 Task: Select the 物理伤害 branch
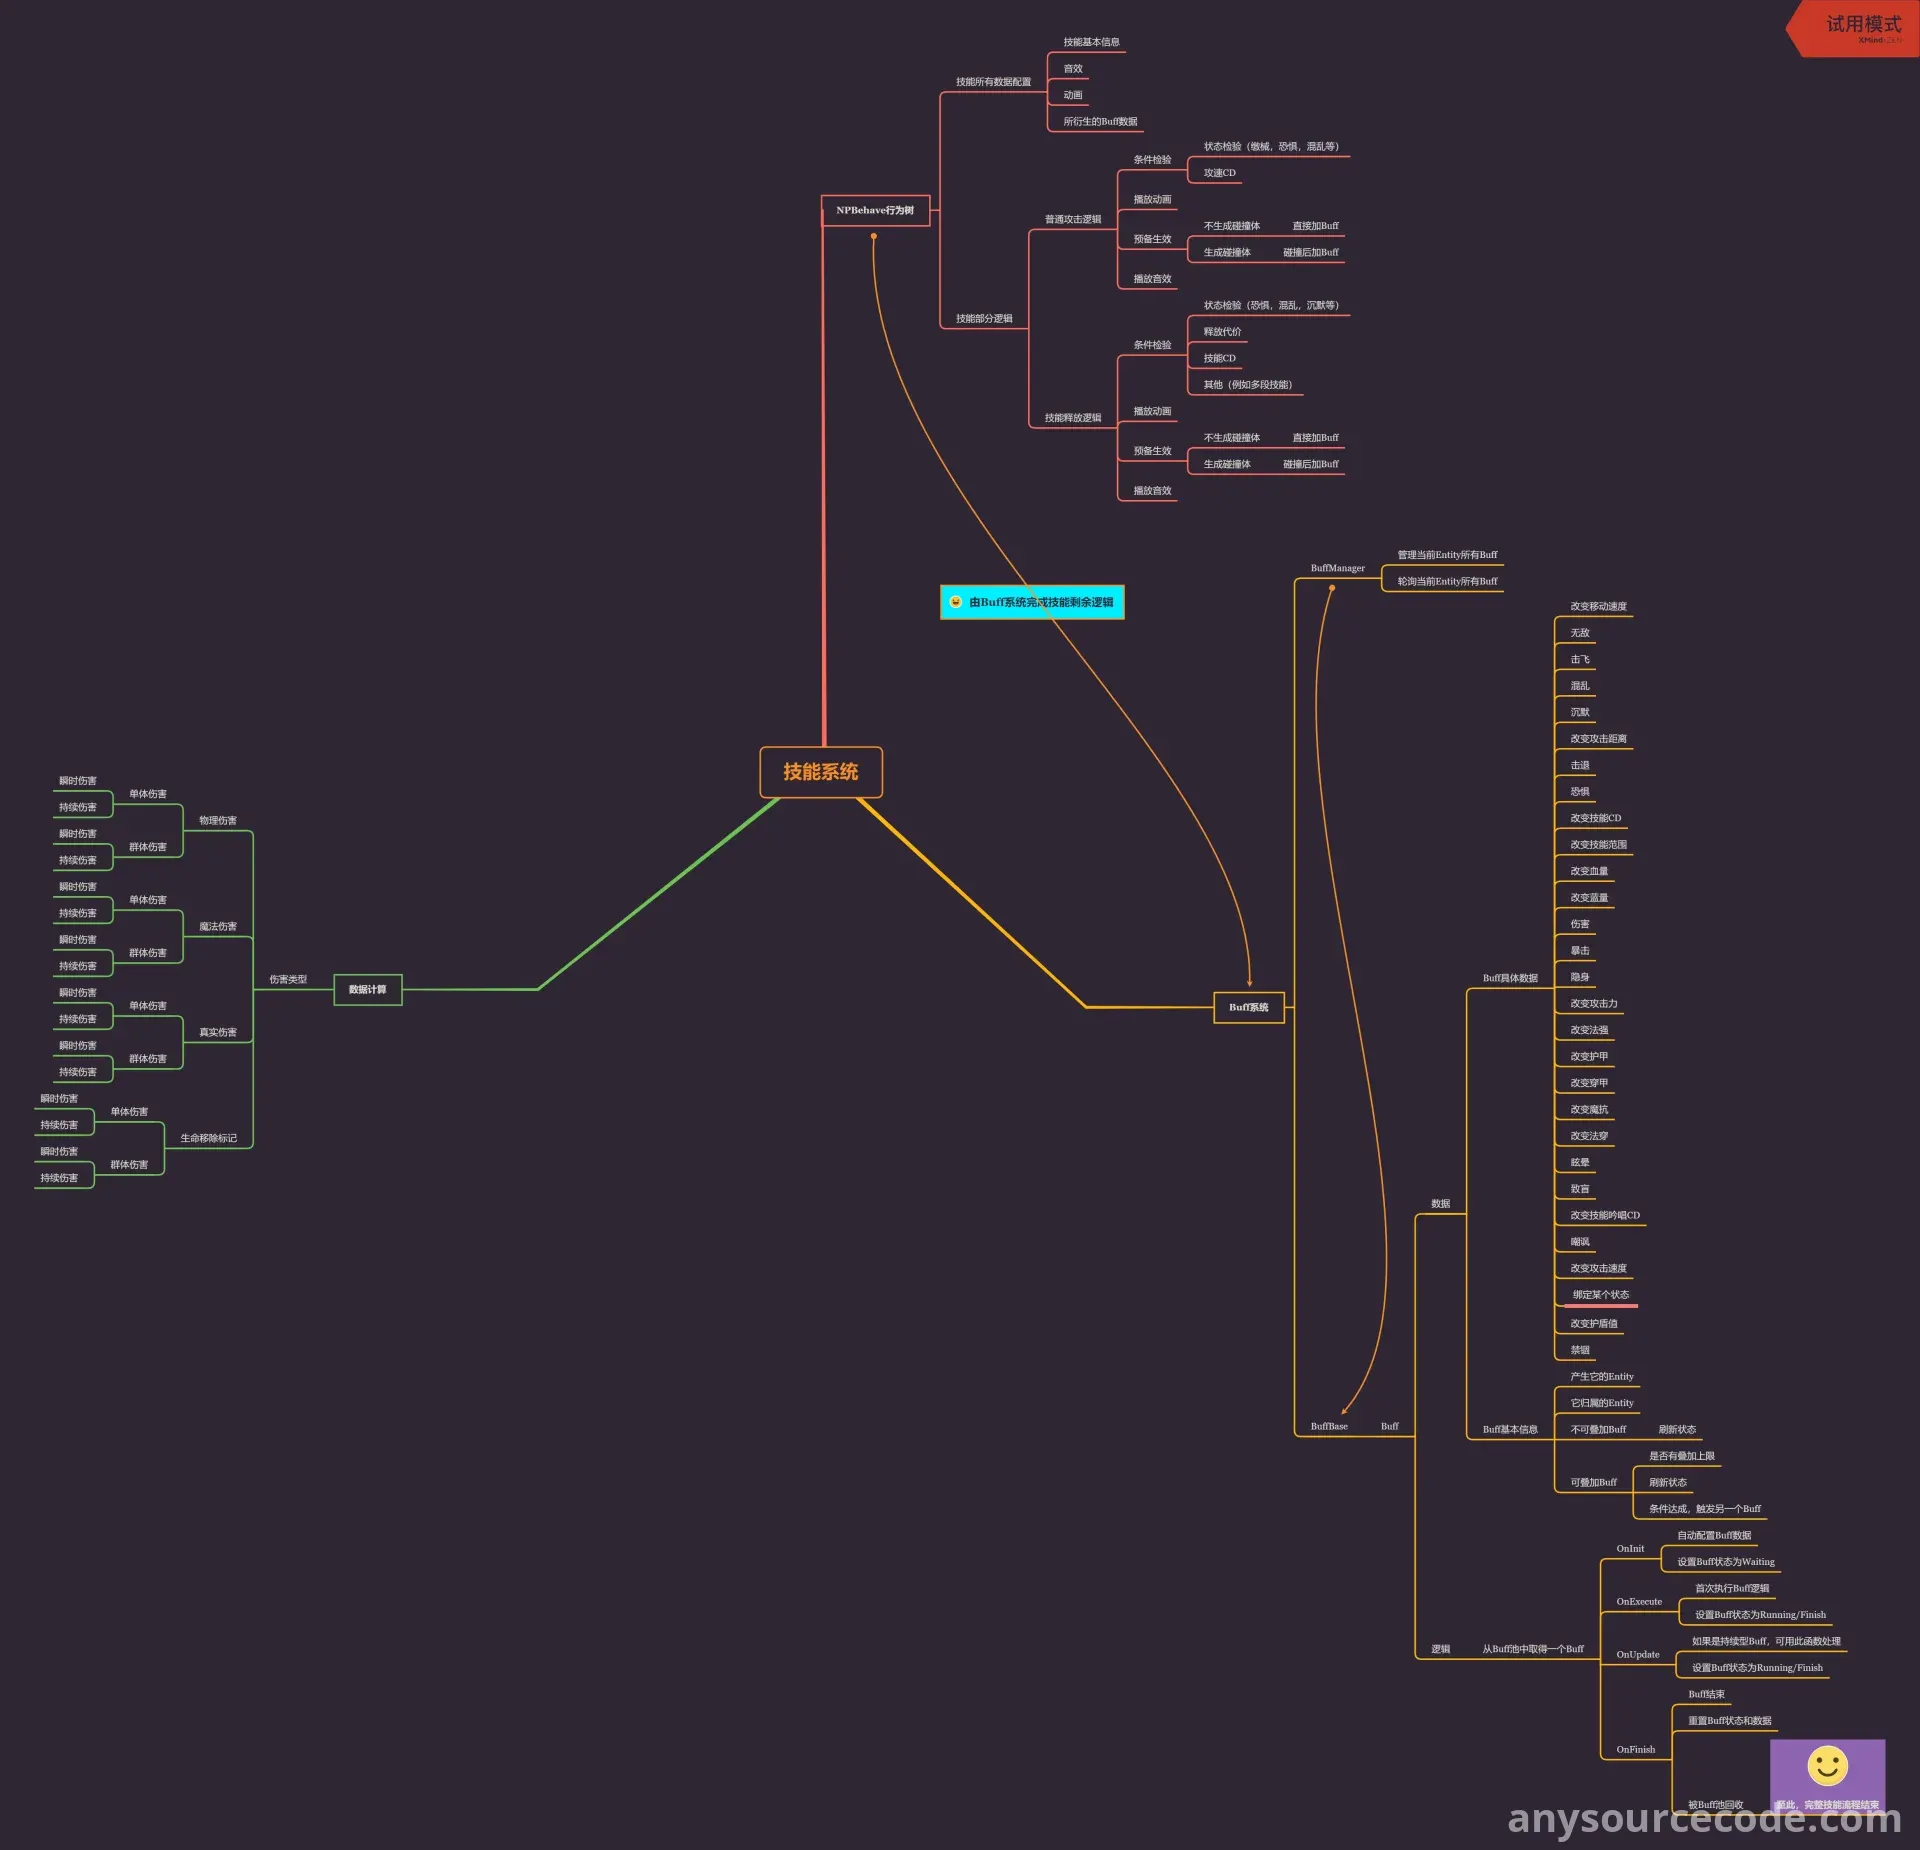(218, 820)
